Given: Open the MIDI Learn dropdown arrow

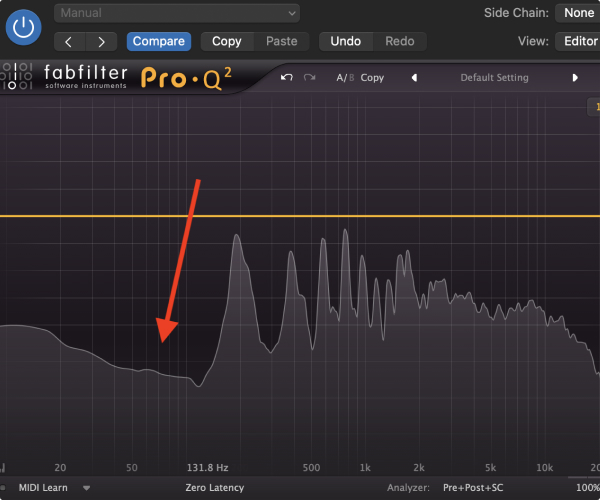Looking at the screenshot, I should click(x=86, y=488).
